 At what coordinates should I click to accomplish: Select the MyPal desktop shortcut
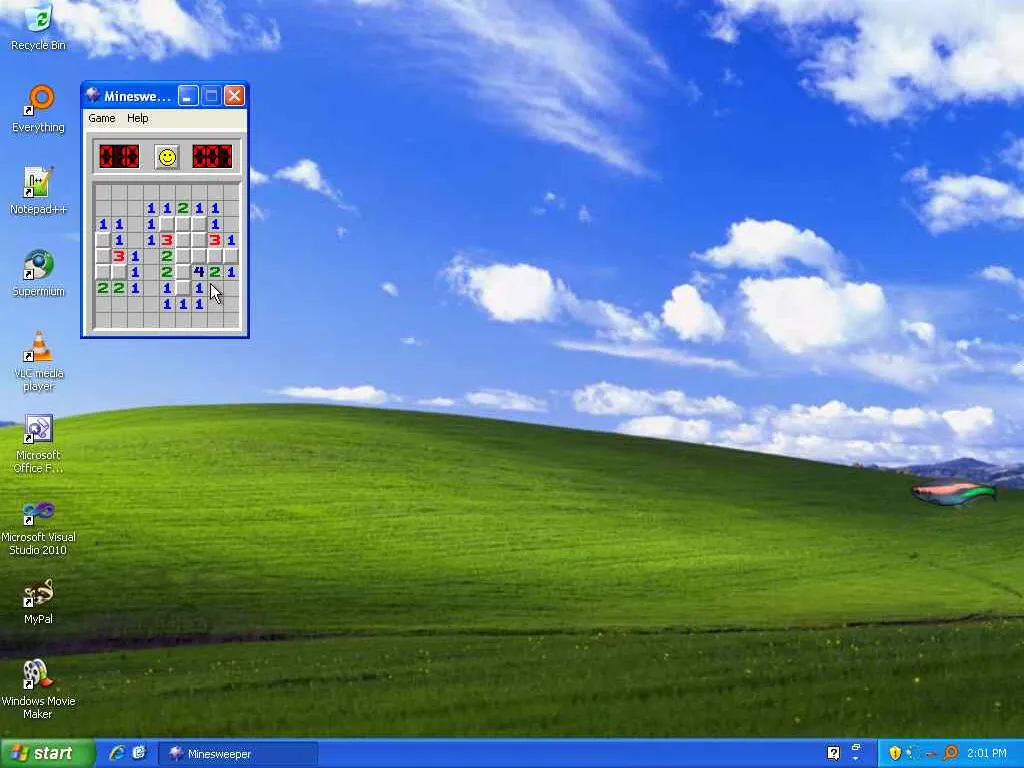click(39, 601)
